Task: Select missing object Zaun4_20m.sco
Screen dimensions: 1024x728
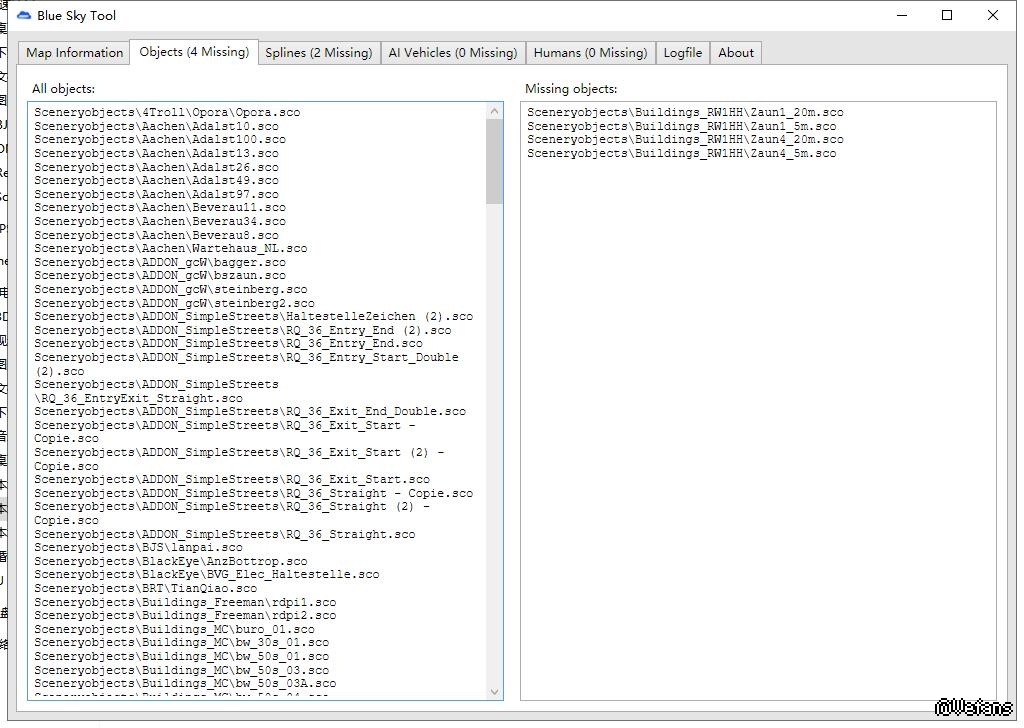Action: [x=685, y=140]
